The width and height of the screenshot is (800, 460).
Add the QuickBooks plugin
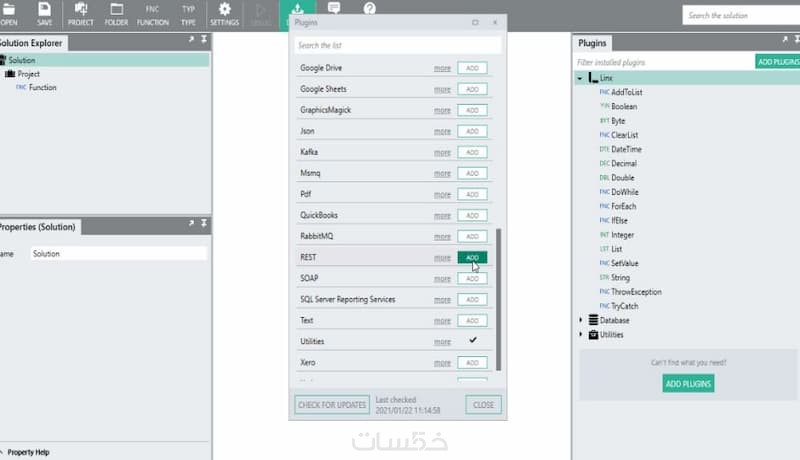pos(472,216)
